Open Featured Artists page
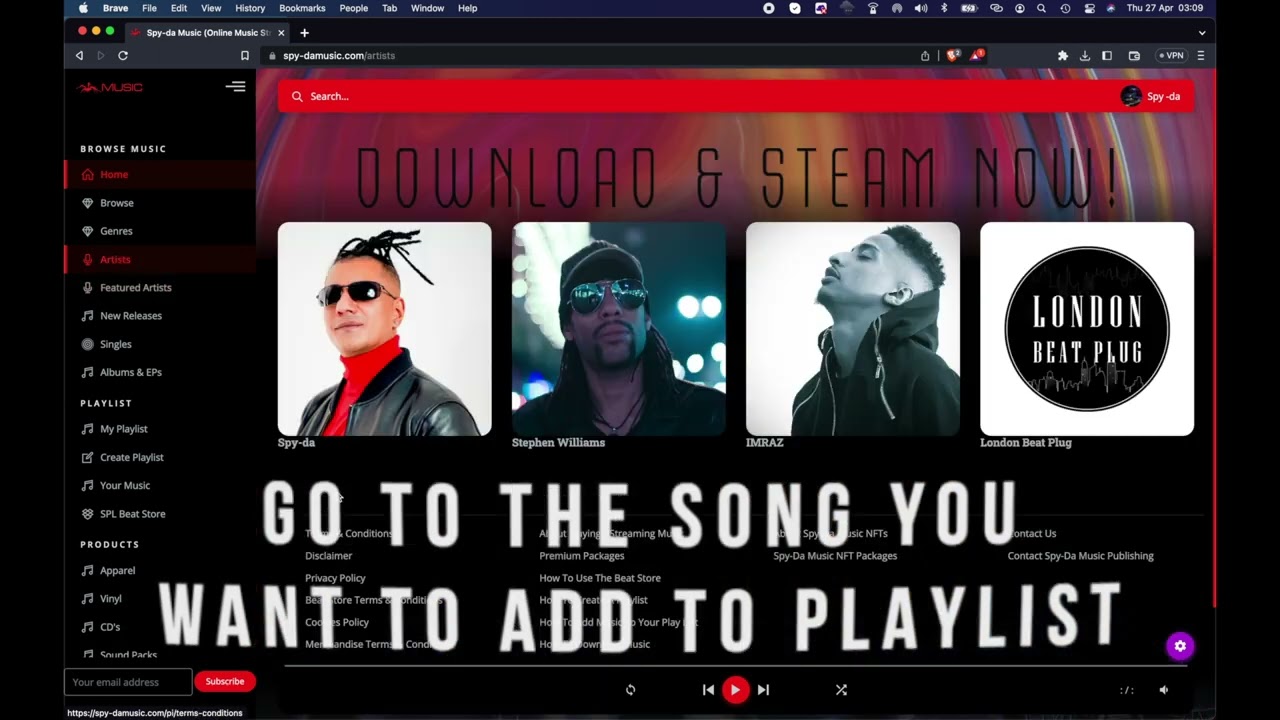The image size is (1280, 720). [136, 287]
